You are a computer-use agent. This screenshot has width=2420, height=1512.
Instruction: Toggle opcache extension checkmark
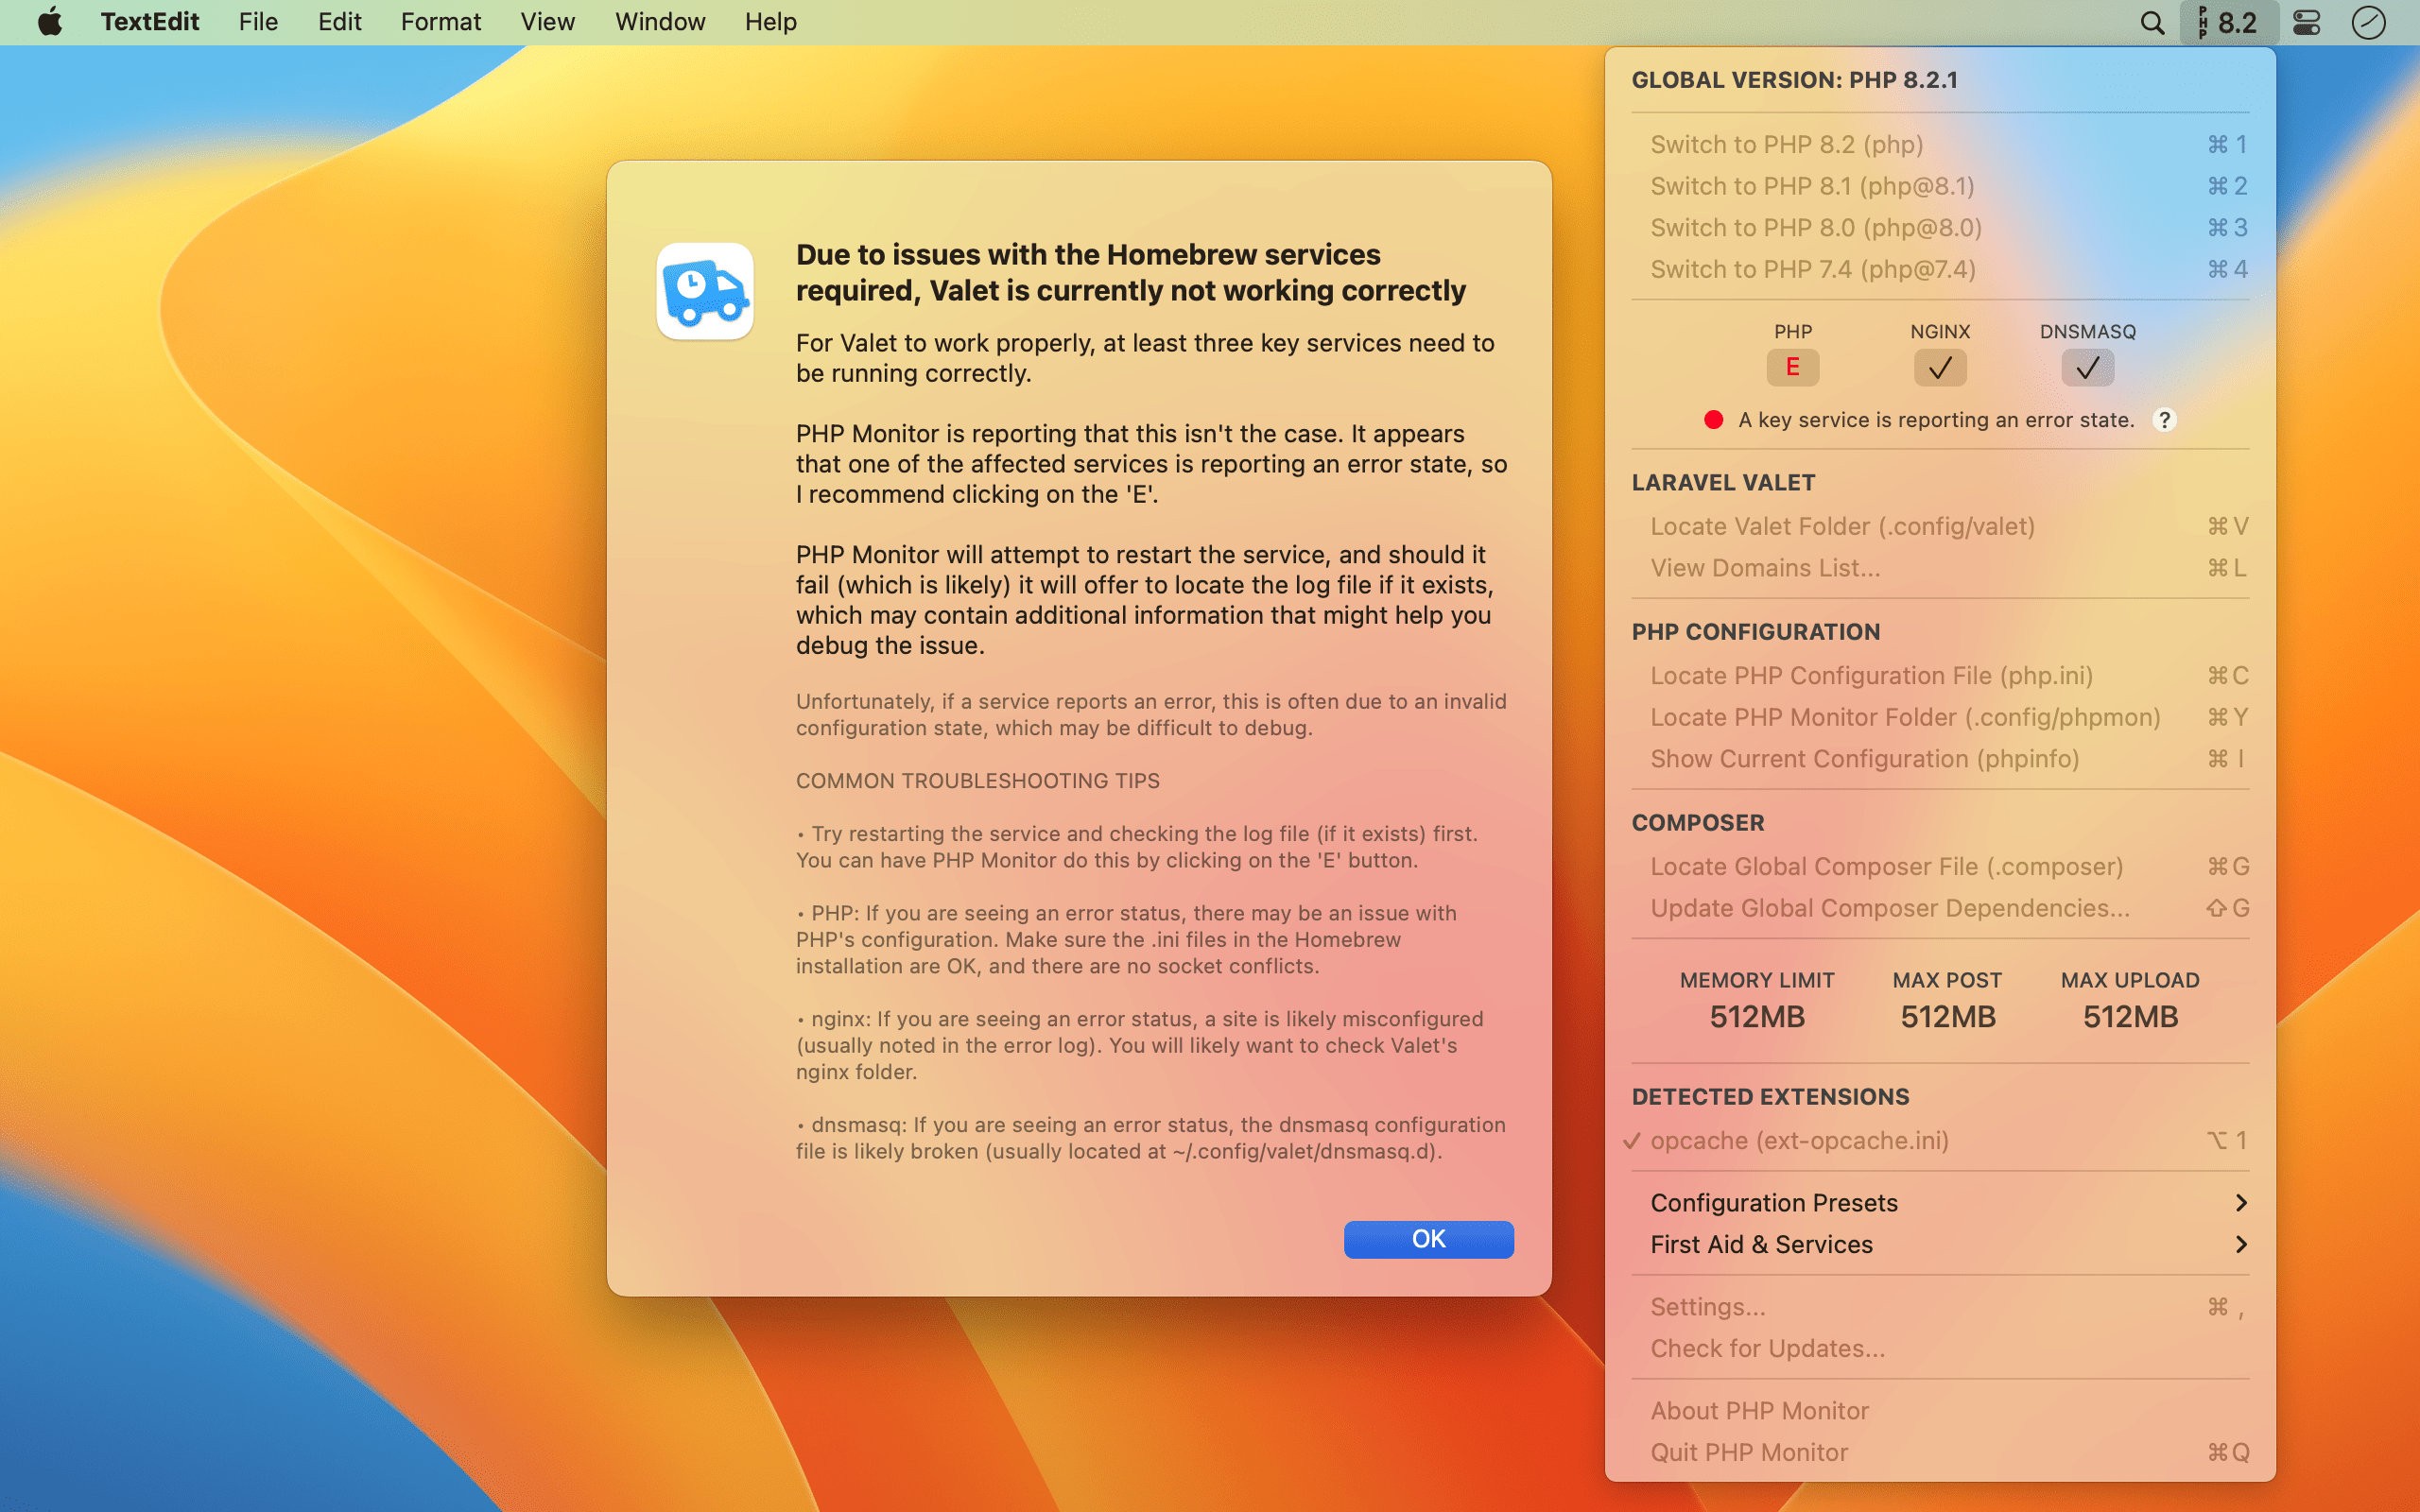1632,1140
